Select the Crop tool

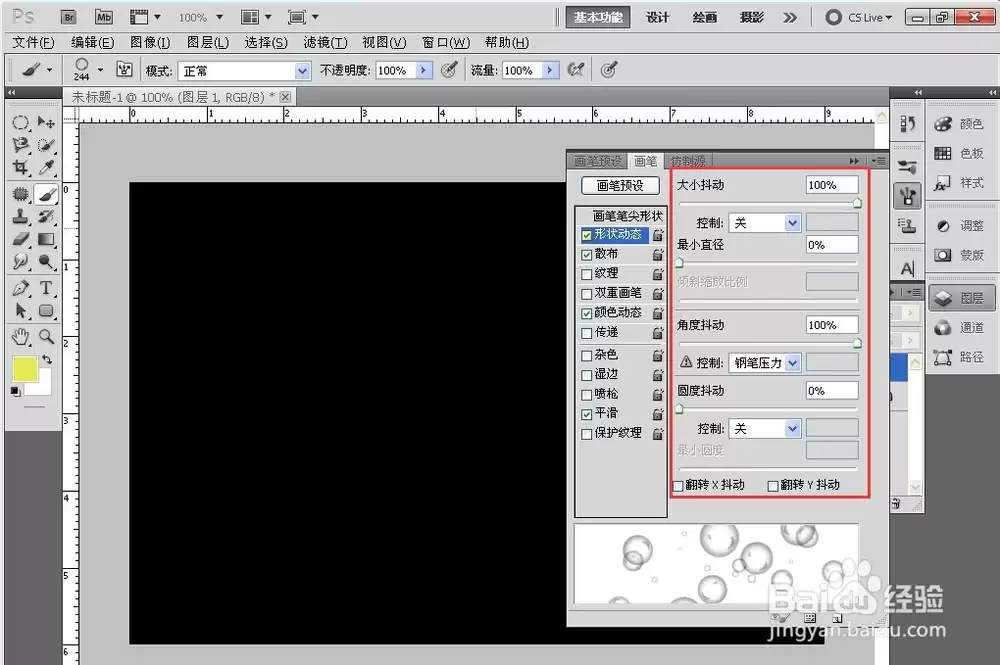click(x=20, y=168)
